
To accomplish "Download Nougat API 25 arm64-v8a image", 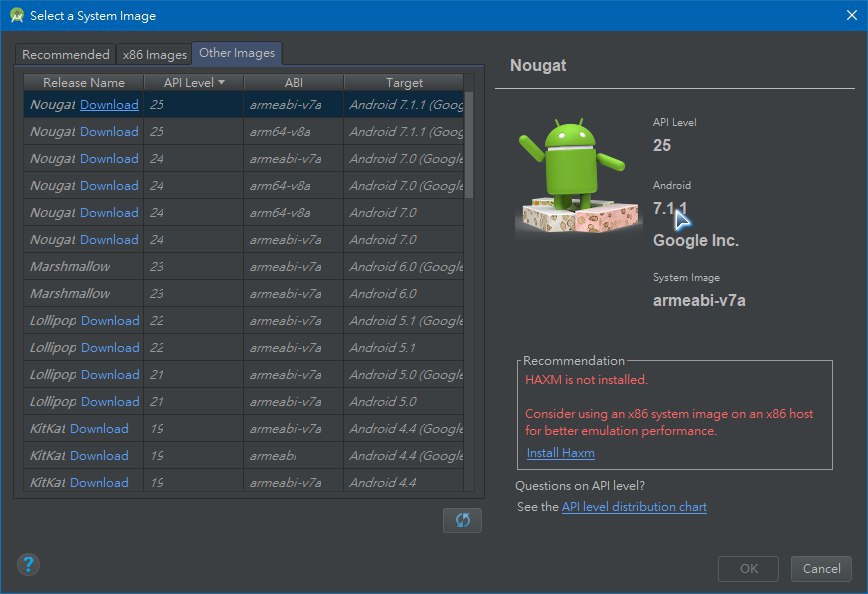I will [109, 132].
